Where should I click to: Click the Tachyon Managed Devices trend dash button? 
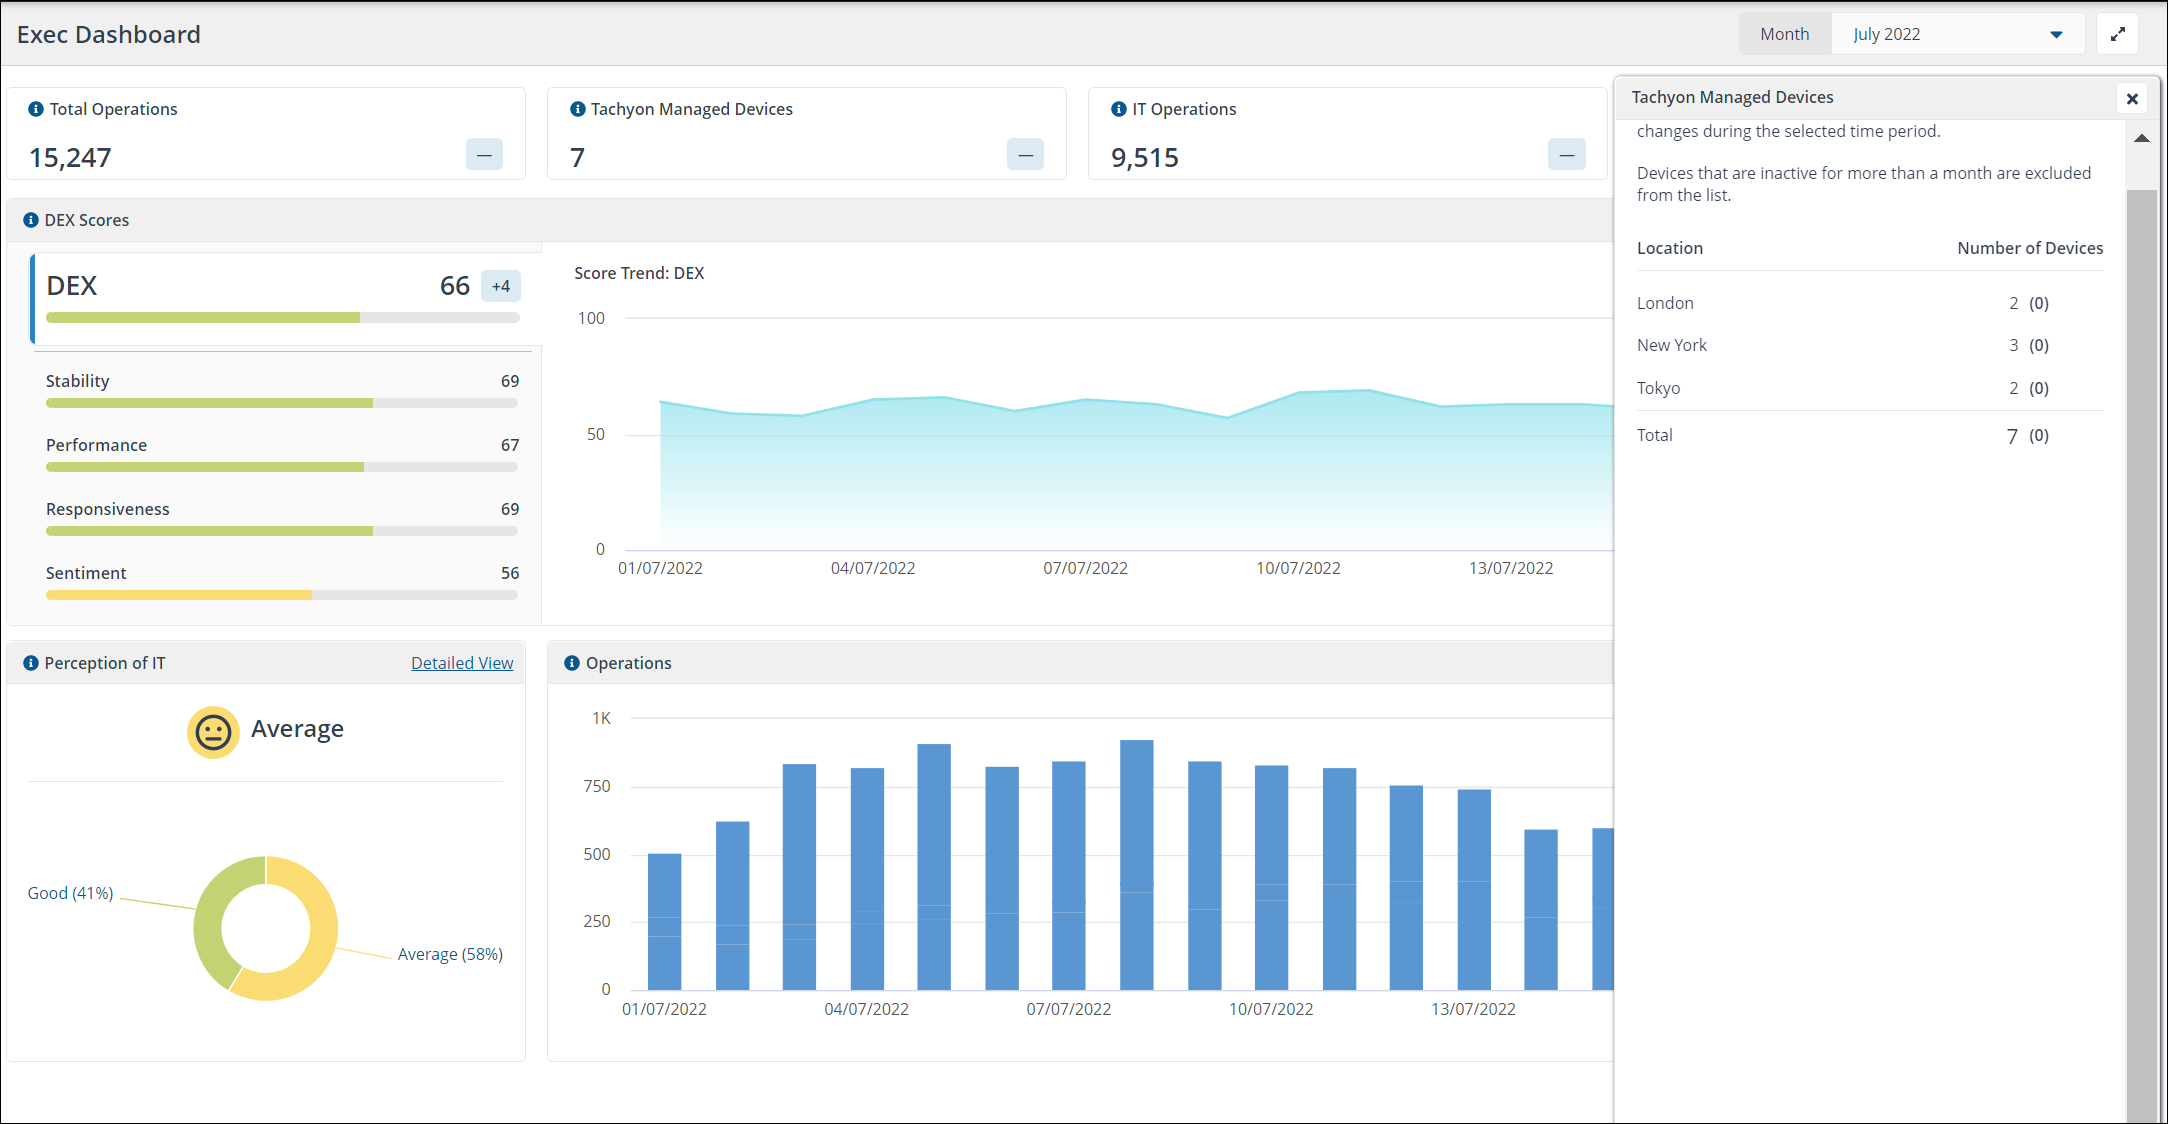coord(1025,154)
